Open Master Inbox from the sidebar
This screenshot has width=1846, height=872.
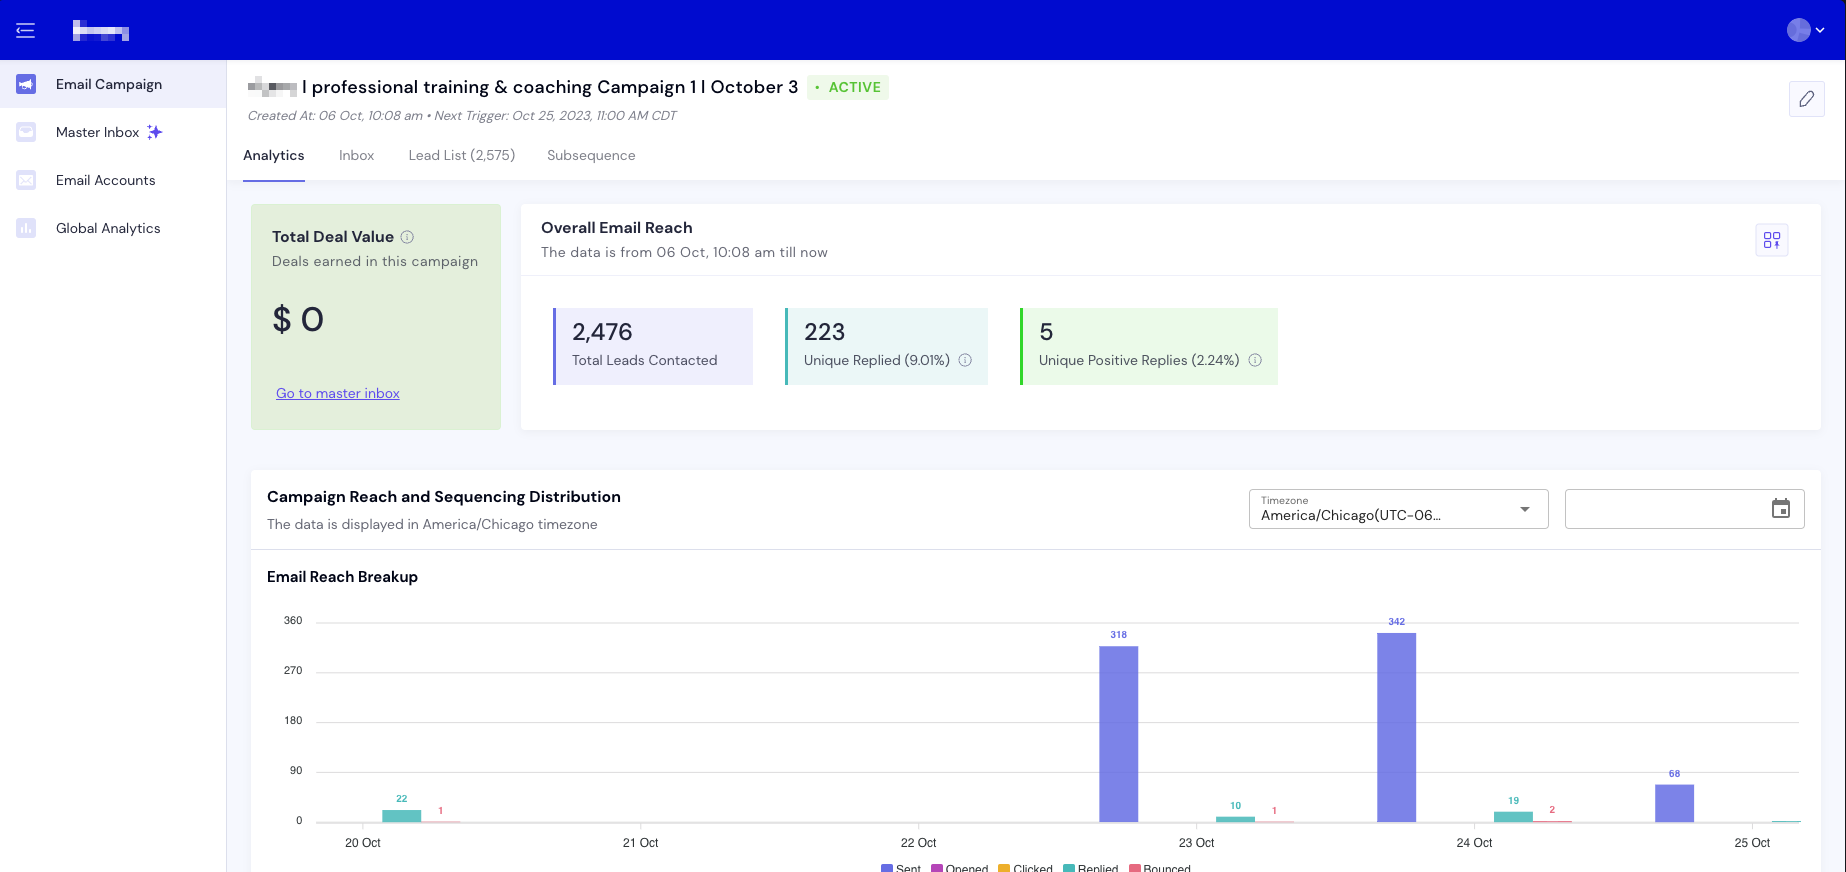pyautogui.click(x=98, y=132)
